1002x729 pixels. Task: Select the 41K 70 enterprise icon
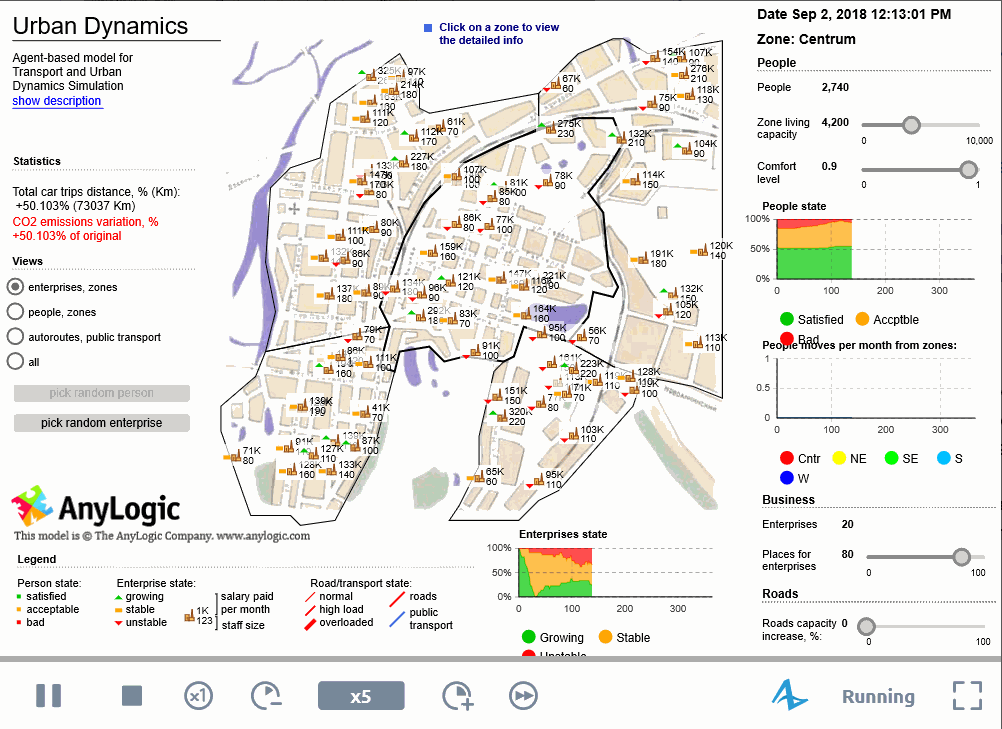tap(365, 412)
